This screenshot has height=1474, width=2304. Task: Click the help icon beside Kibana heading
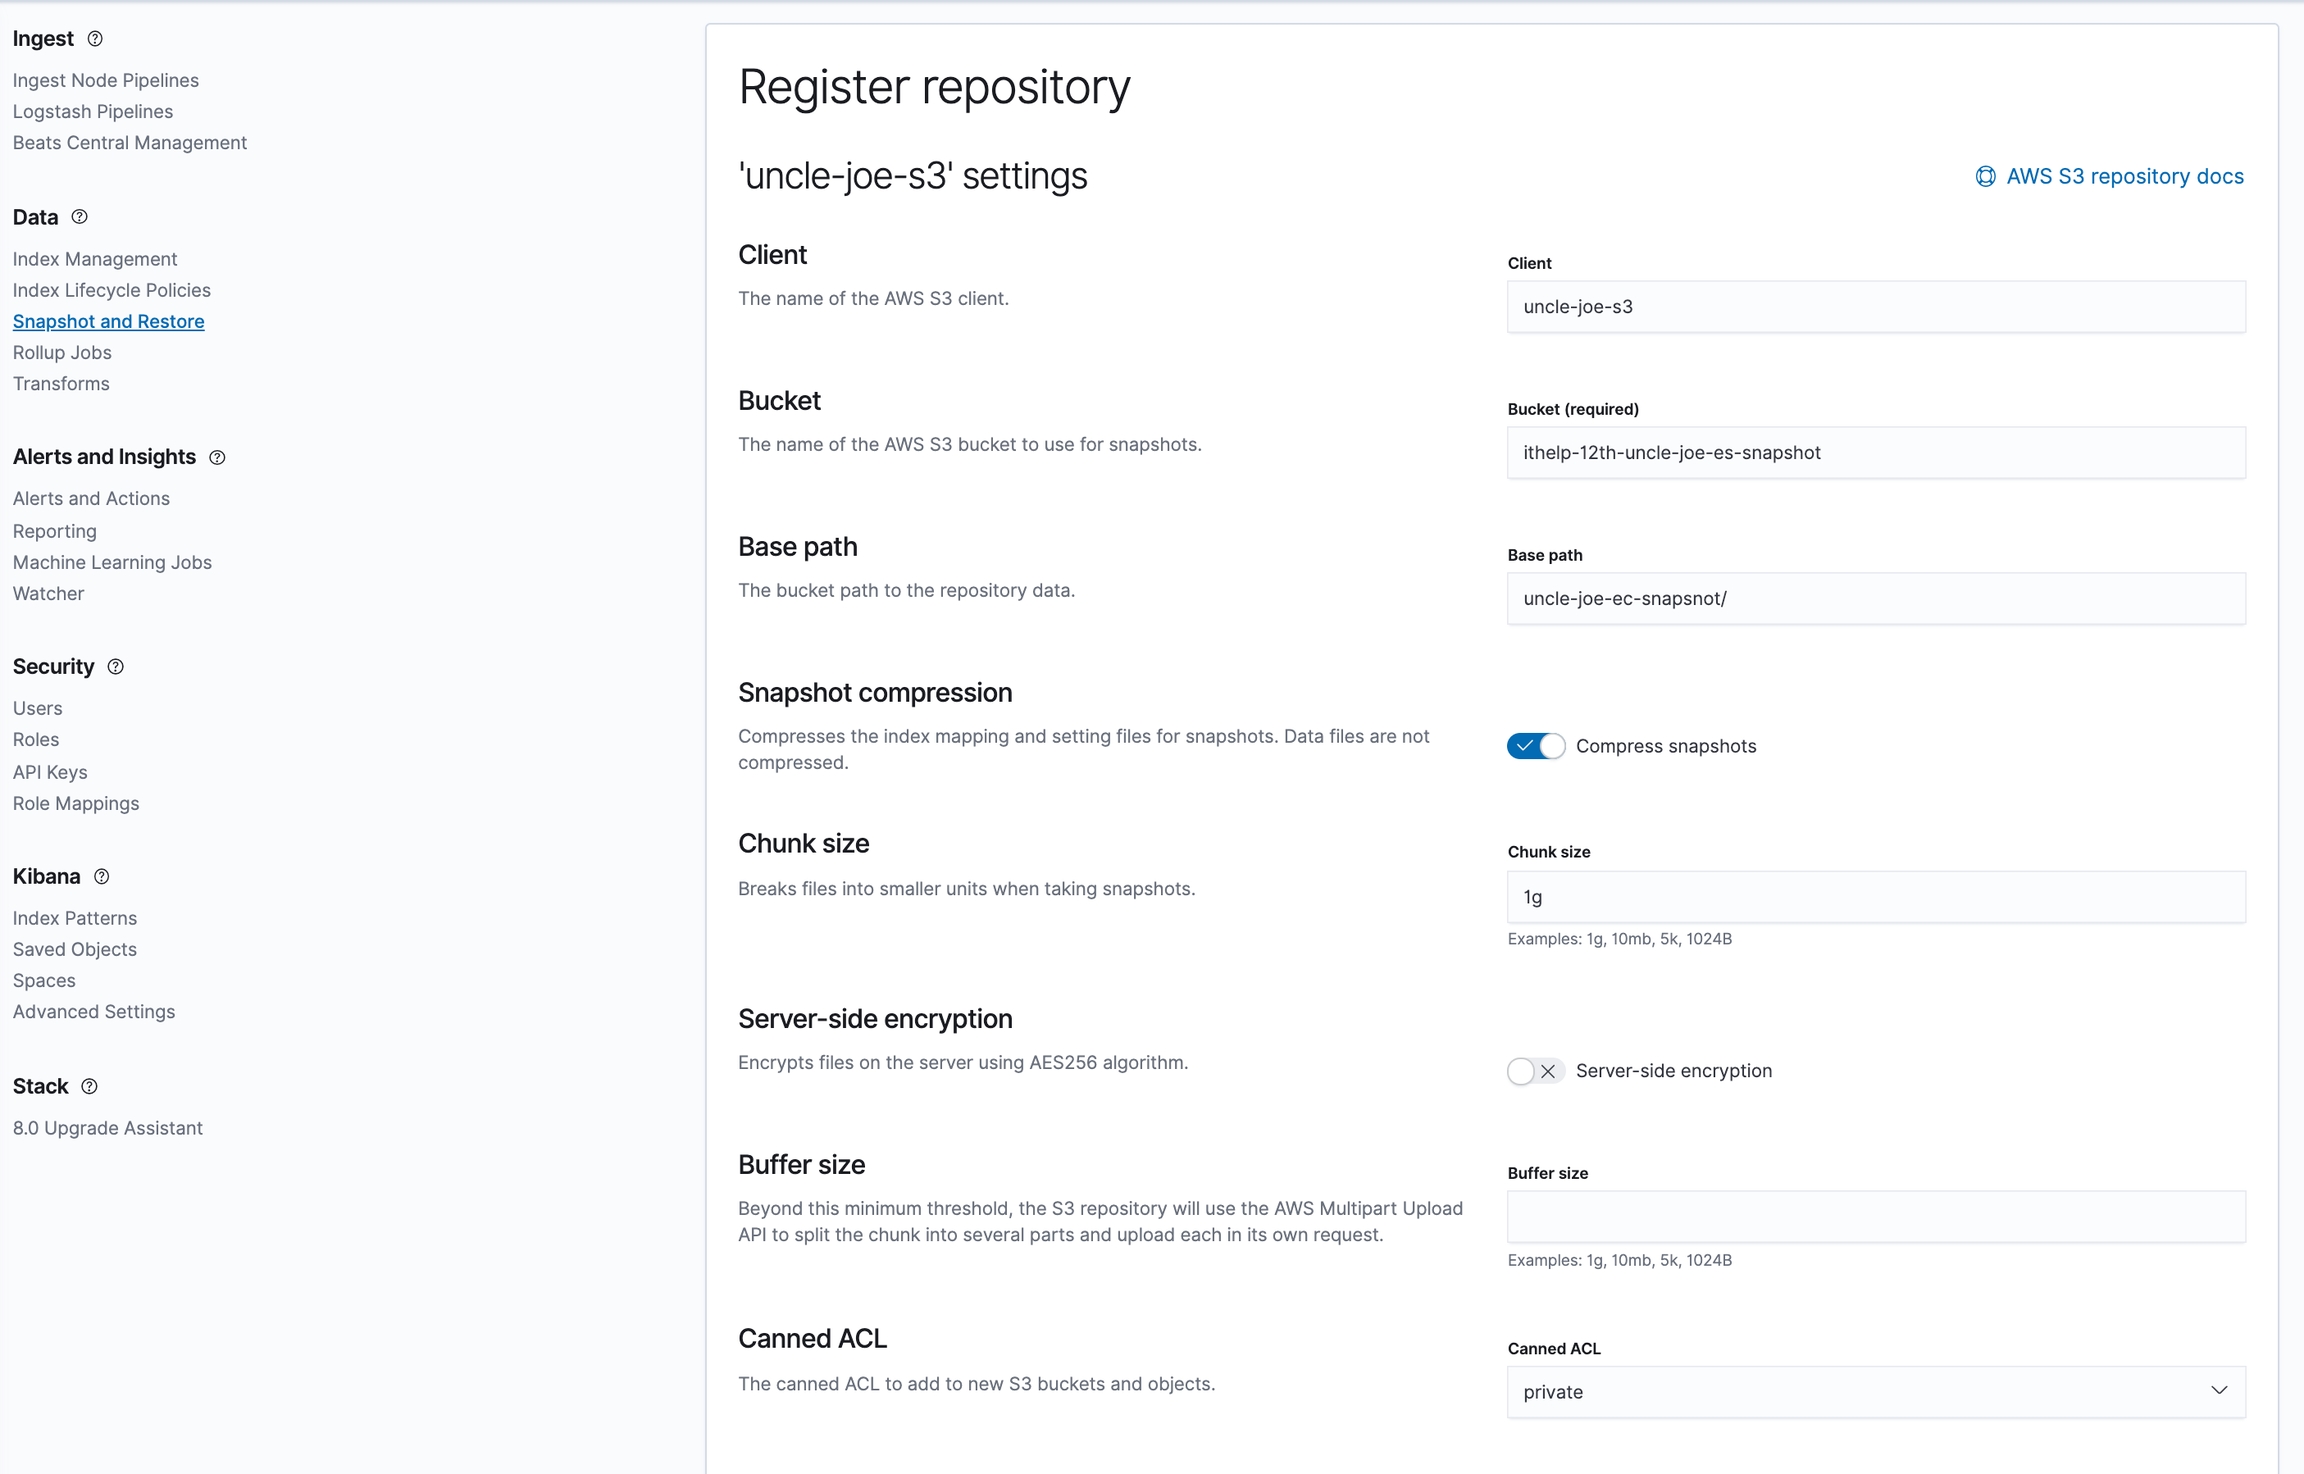click(102, 877)
